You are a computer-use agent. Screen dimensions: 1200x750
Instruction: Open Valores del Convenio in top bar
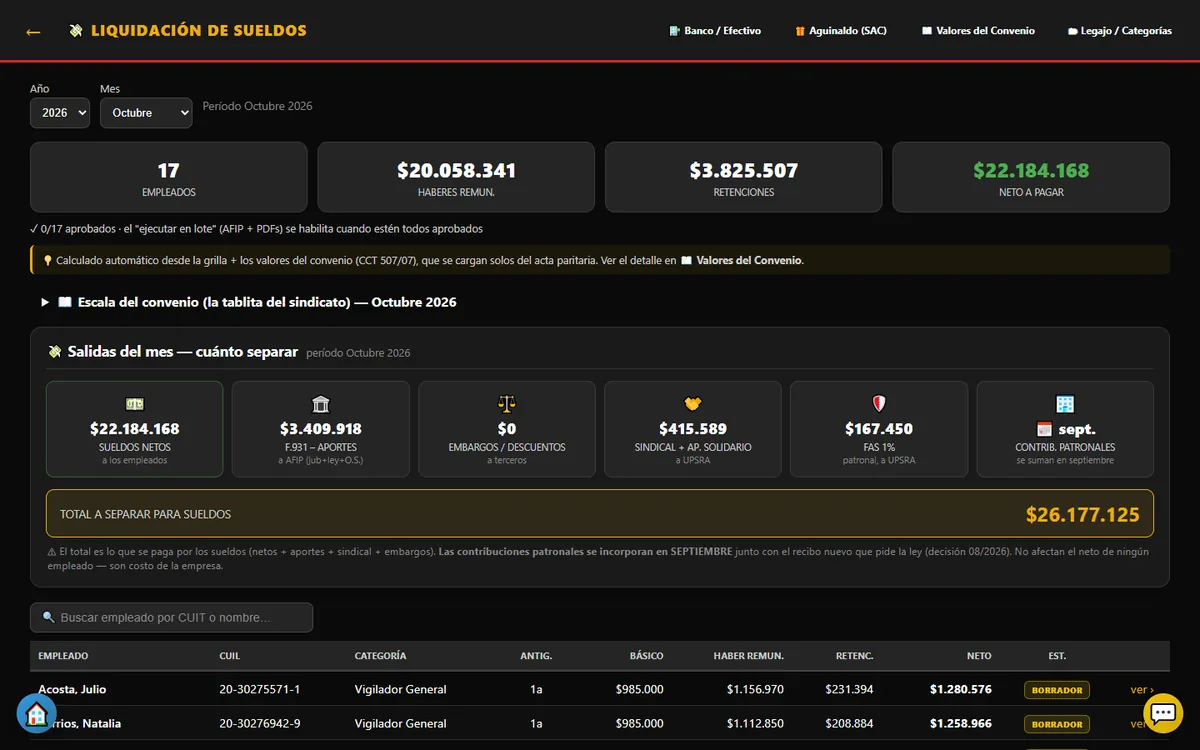click(x=978, y=31)
